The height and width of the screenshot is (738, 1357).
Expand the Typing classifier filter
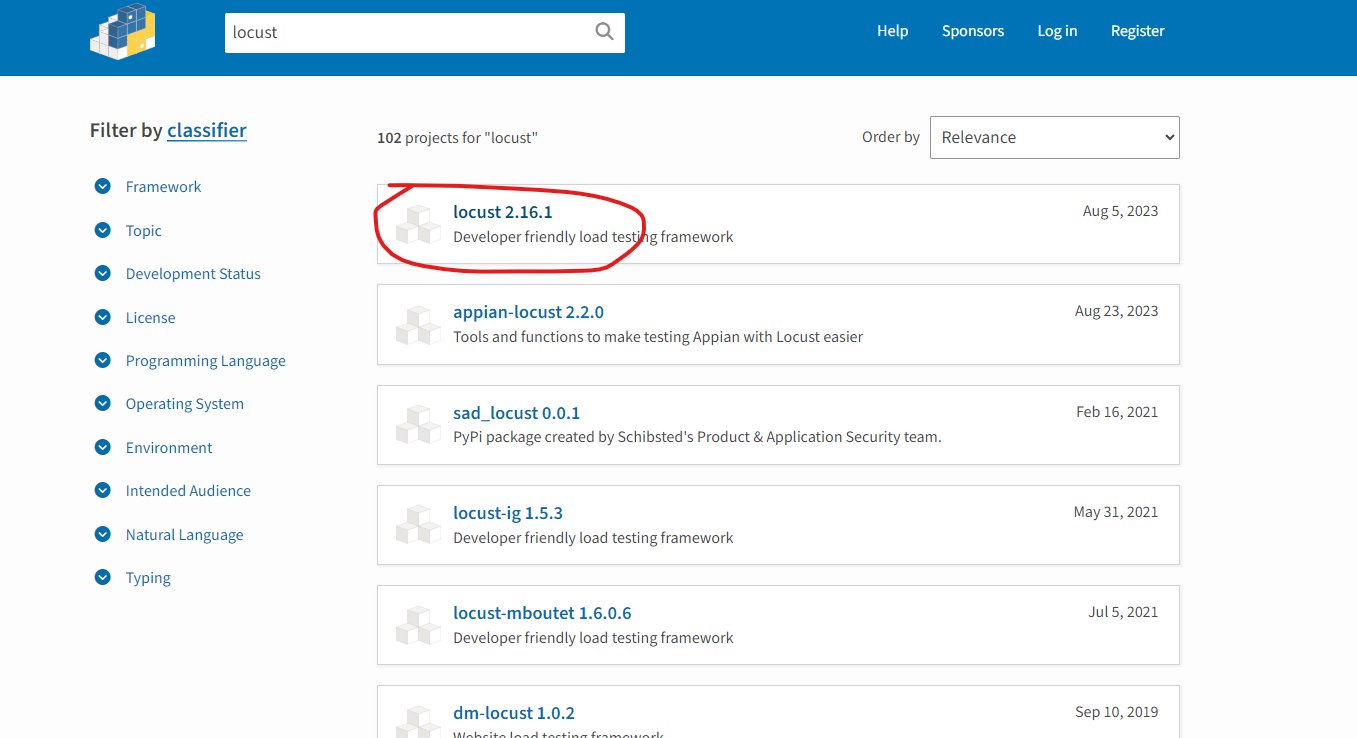148,578
